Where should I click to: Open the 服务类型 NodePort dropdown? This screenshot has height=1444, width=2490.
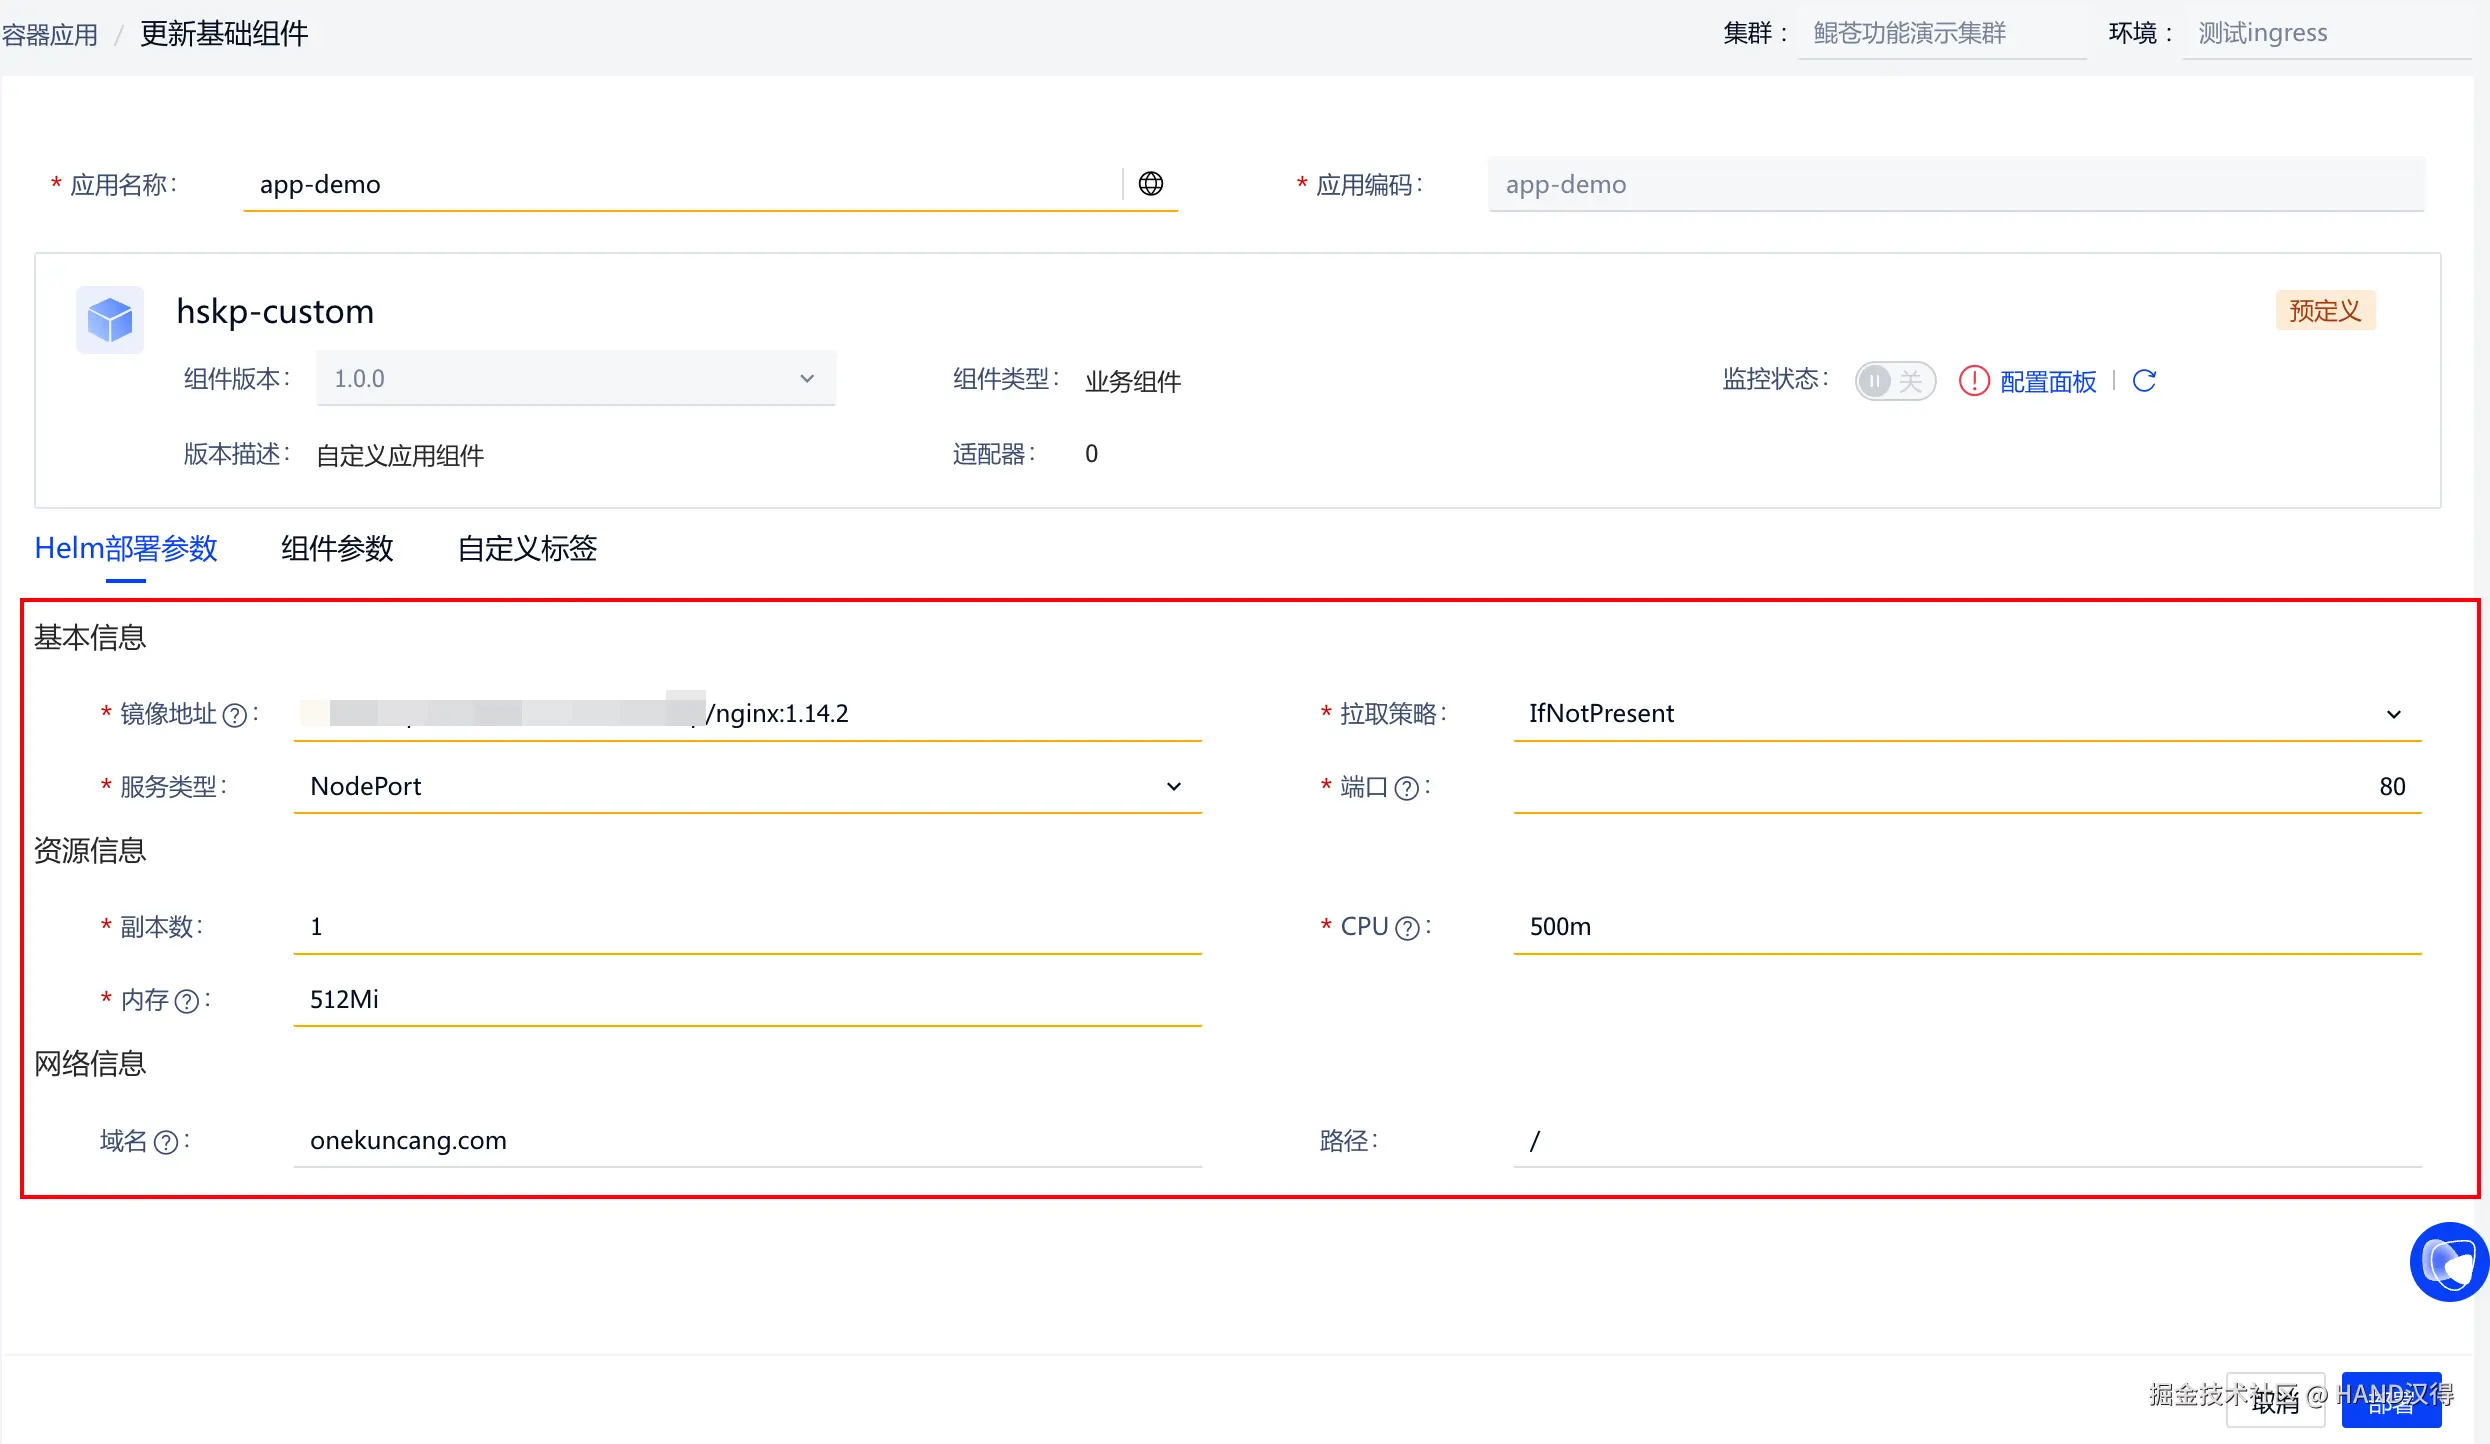pyautogui.click(x=746, y=787)
